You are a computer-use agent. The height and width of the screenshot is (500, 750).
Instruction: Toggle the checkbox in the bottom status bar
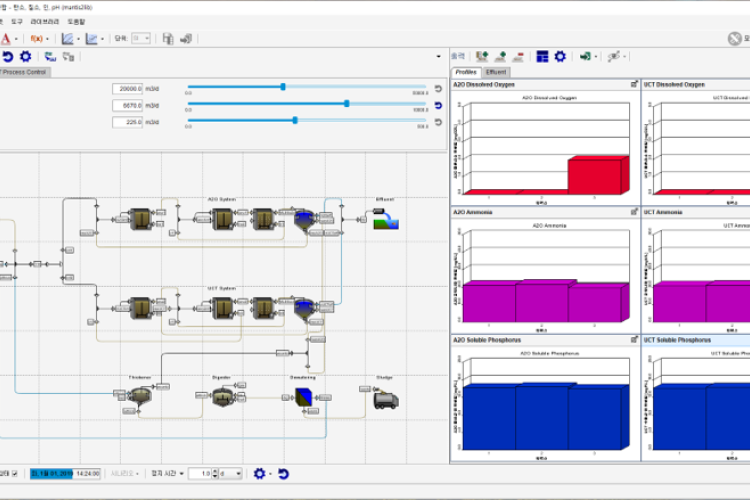[15, 473]
